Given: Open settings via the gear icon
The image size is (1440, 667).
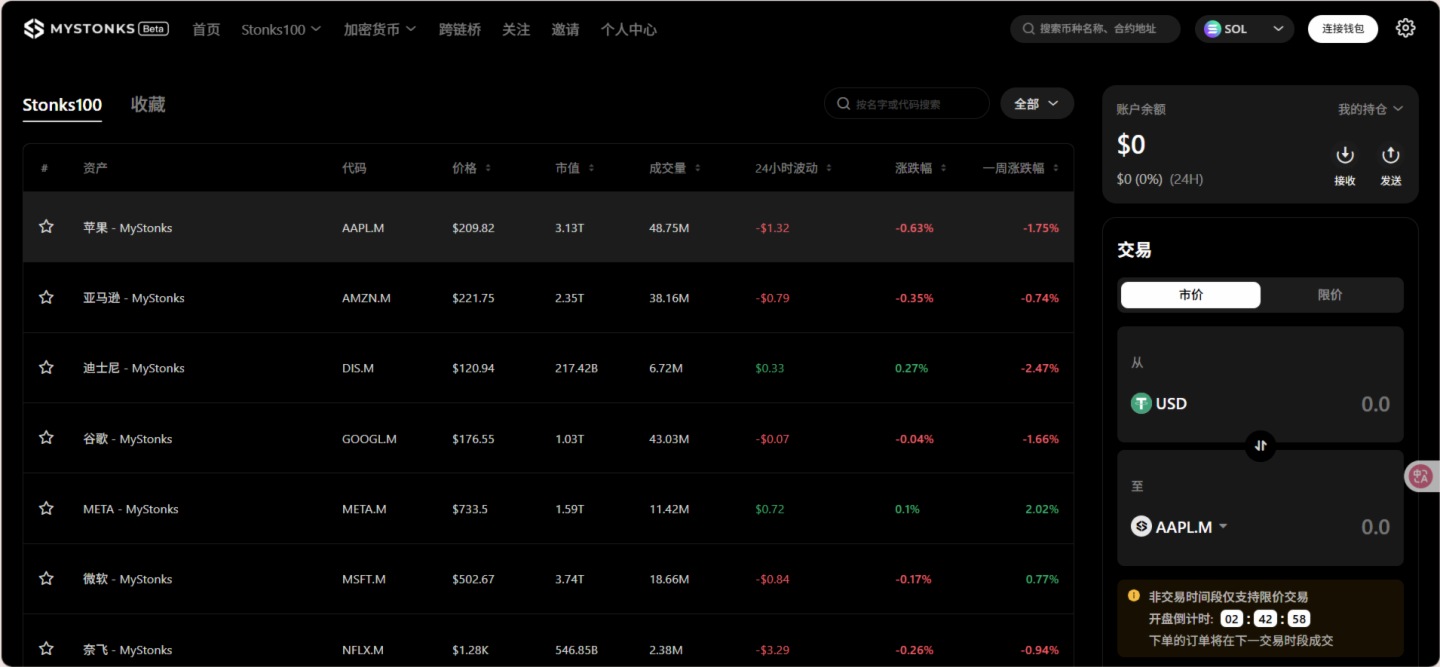Looking at the screenshot, I should click(x=1405, y=27).
